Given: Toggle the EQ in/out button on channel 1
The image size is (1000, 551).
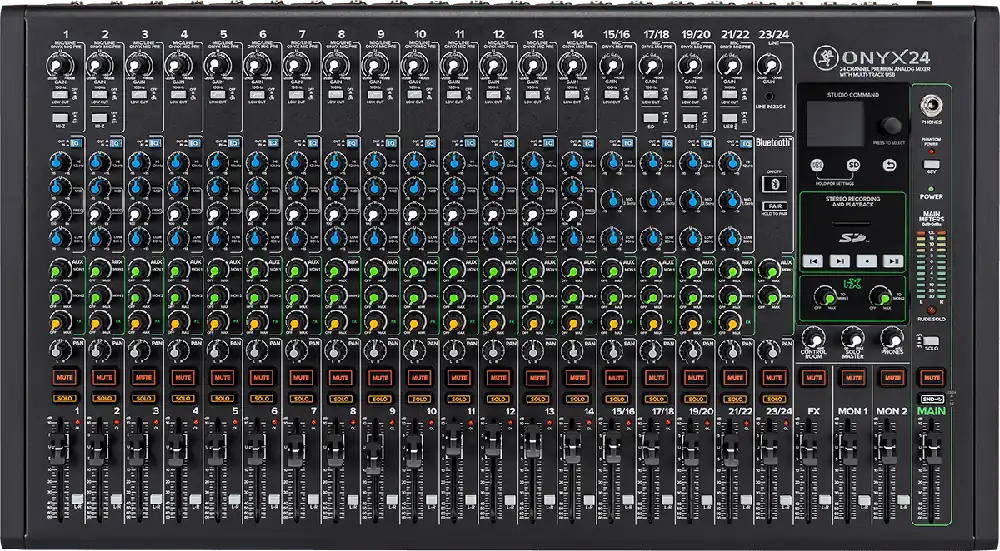Looking at the screenshot, I should coord(77,143).
